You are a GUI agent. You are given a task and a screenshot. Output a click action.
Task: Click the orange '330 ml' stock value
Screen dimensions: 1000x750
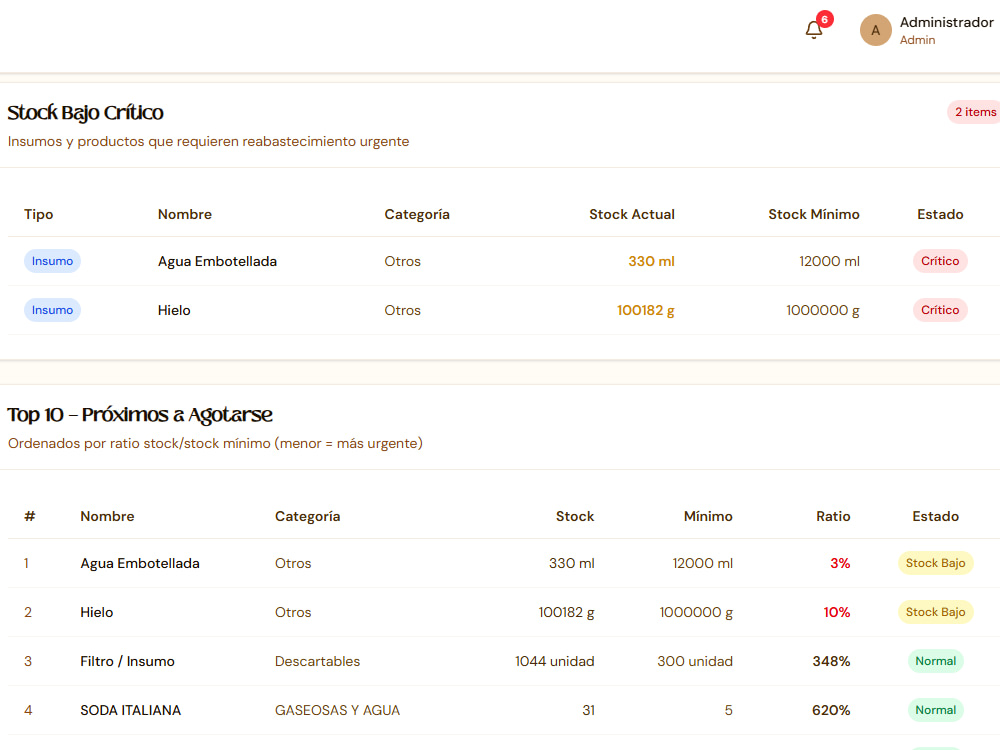[651, 261]
